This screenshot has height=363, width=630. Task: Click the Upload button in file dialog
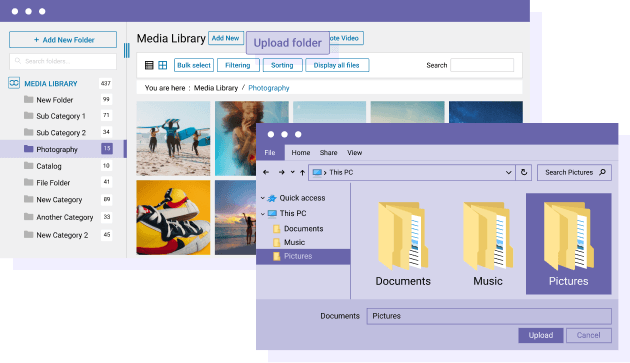(541, 335)
